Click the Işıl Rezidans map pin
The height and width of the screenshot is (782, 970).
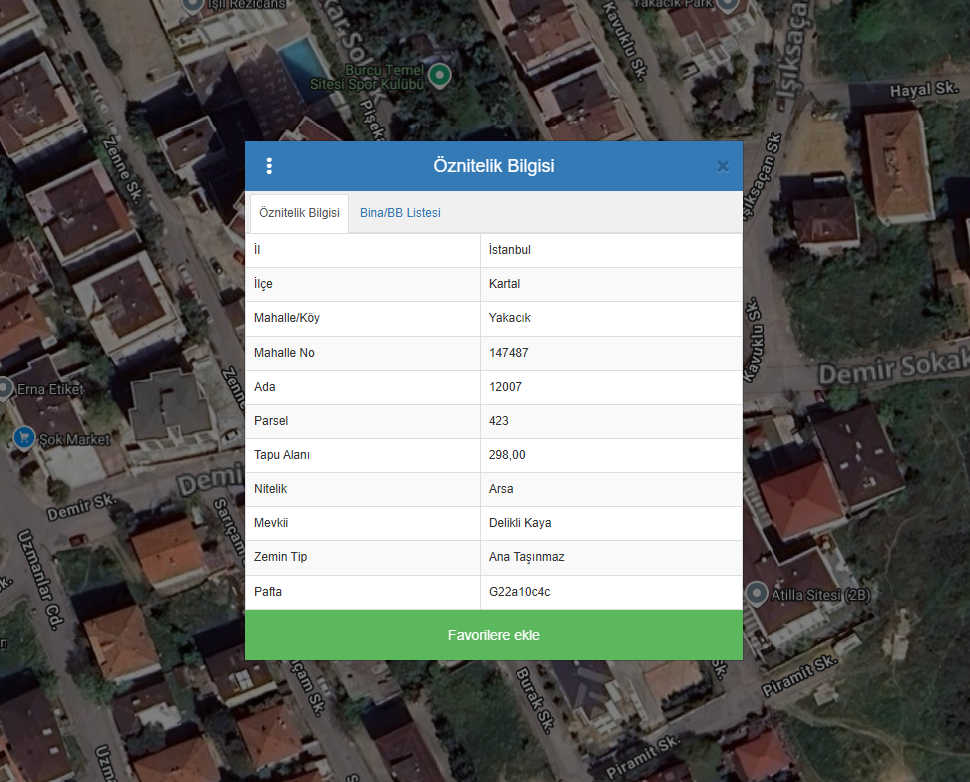(x=191, y=4)
